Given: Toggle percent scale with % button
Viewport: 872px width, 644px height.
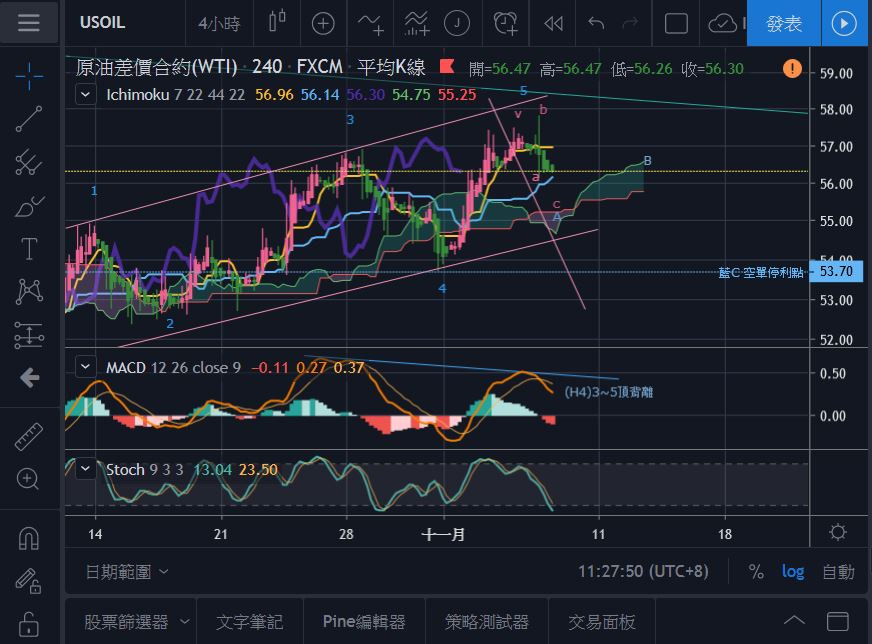Looking at the screenshot, I should tap(757, 571).
